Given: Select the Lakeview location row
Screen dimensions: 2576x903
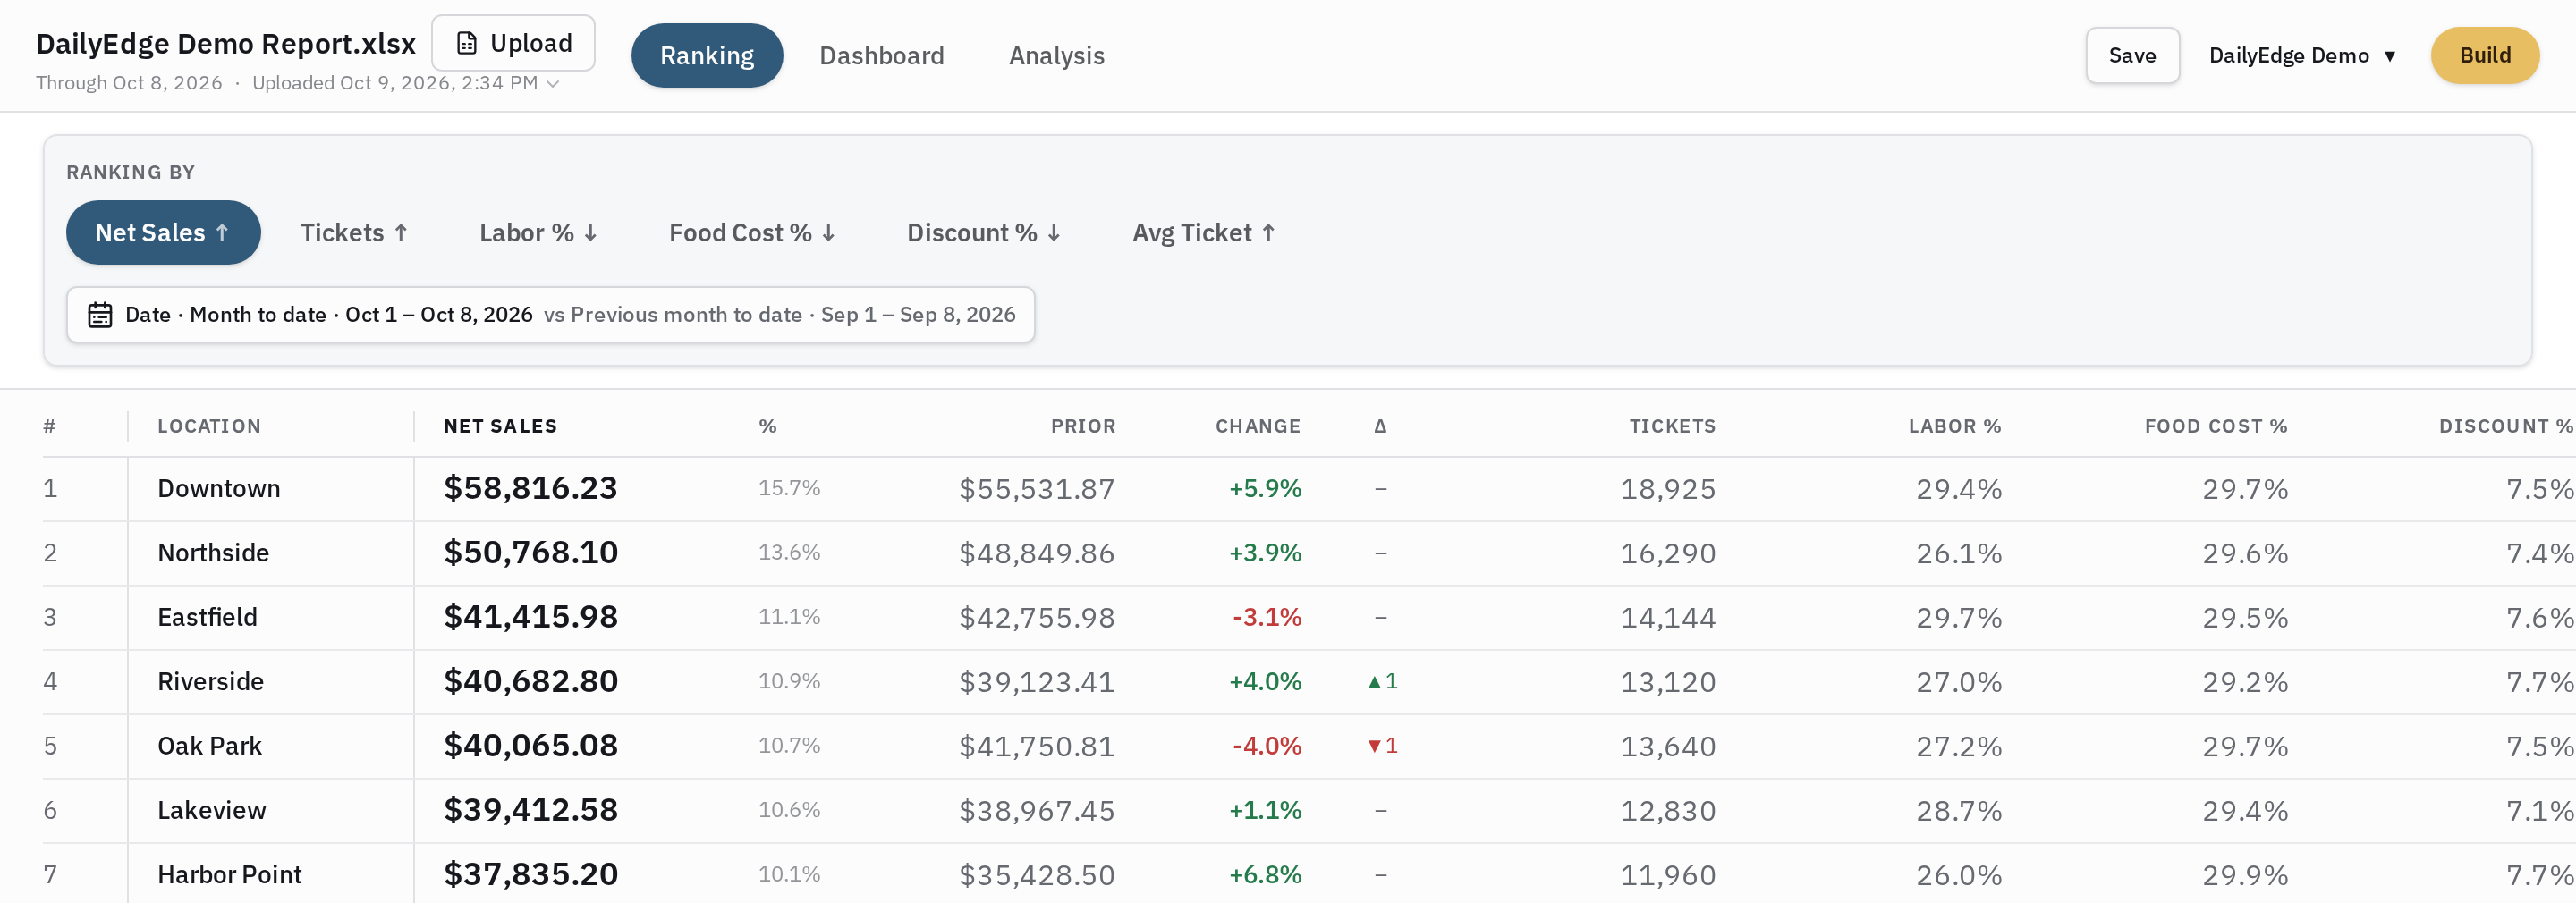Looking at the screenshot, I should tap(1309, 810).
